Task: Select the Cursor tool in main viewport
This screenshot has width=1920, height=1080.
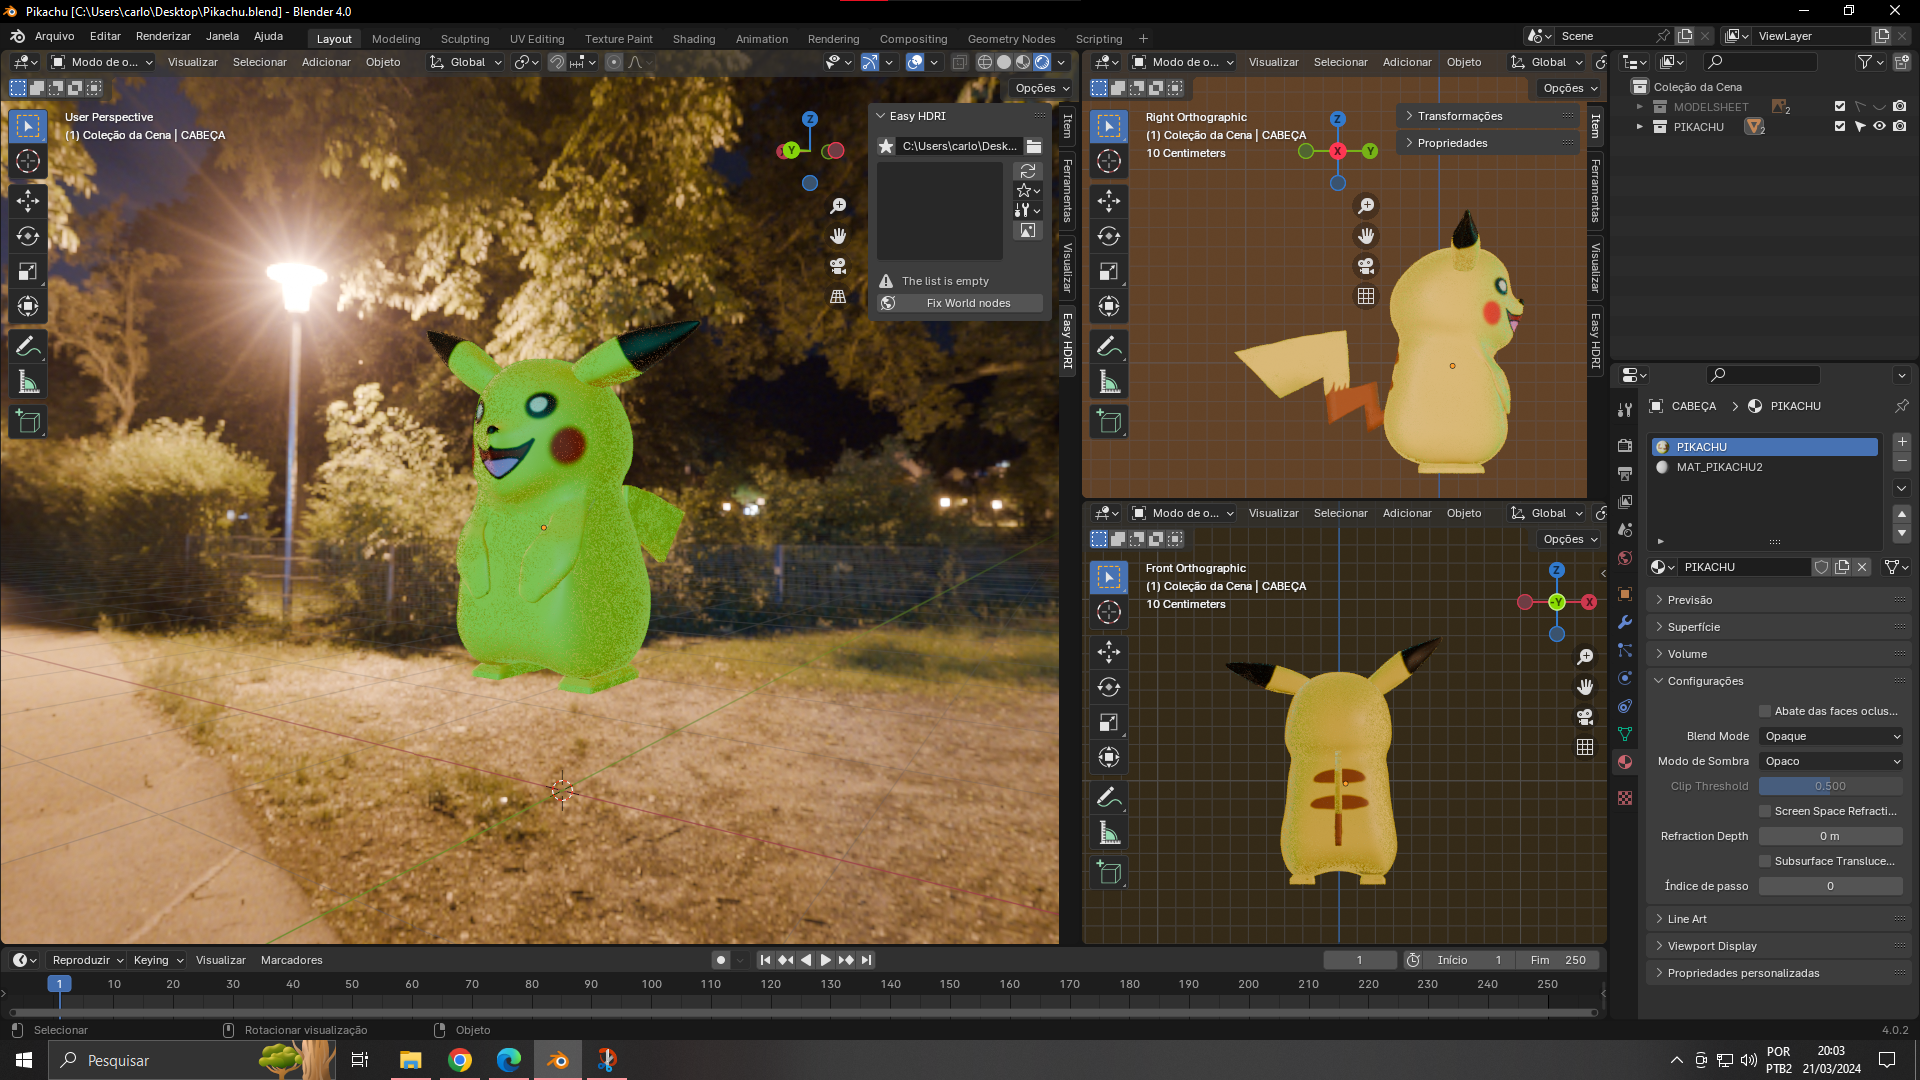Action: pos(28,161)
